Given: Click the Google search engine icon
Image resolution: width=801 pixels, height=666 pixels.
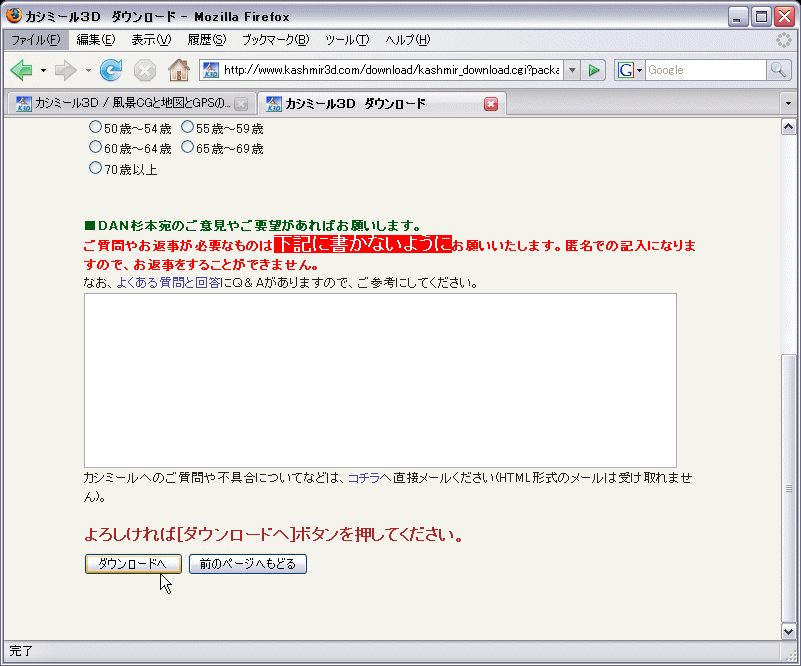Looking at the screenshot, I should [625, 70].
